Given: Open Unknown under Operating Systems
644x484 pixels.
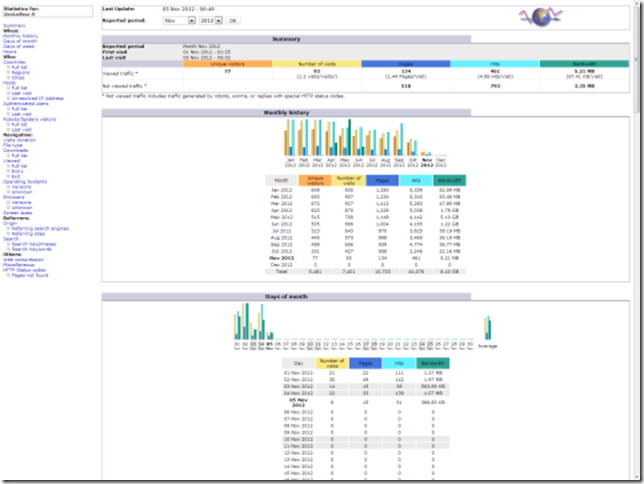Looking at the screenshot, I should (22, 192).
